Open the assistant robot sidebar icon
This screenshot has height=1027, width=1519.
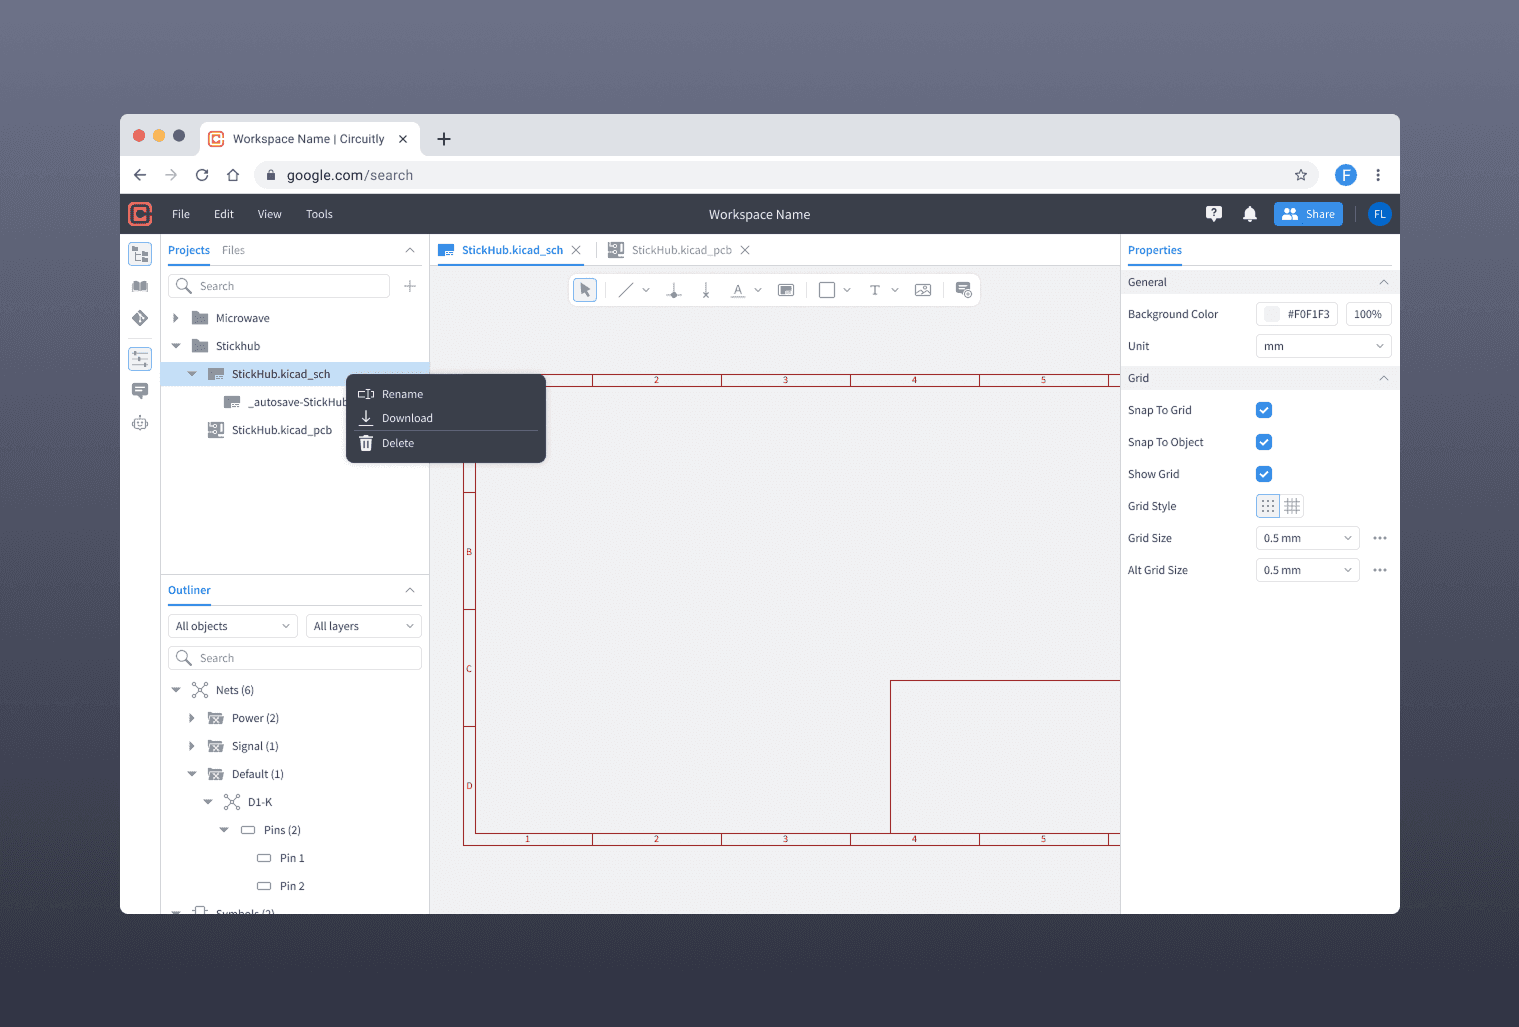tap(140, 422)
